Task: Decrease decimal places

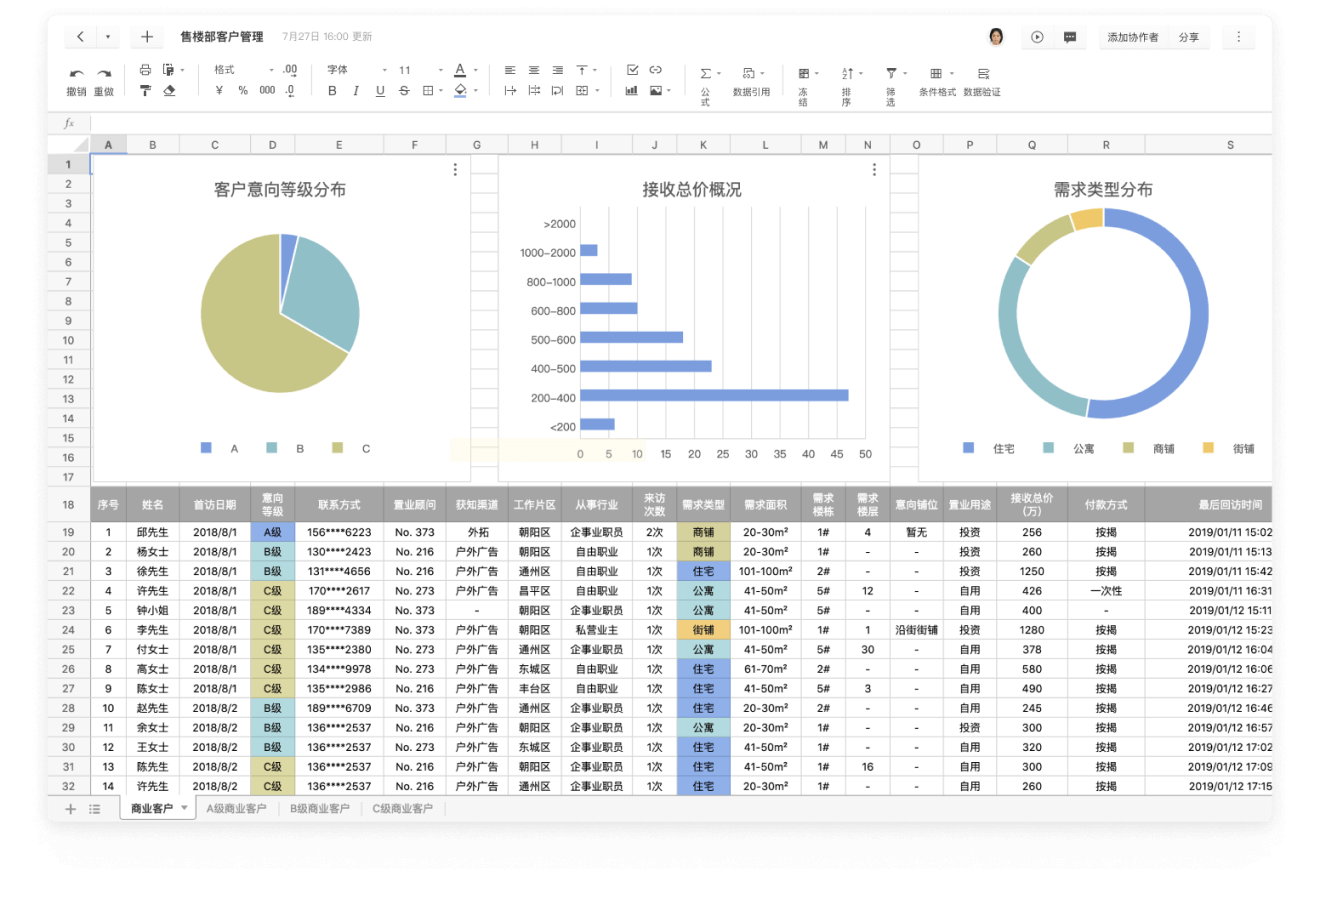Action: point(290,91)
